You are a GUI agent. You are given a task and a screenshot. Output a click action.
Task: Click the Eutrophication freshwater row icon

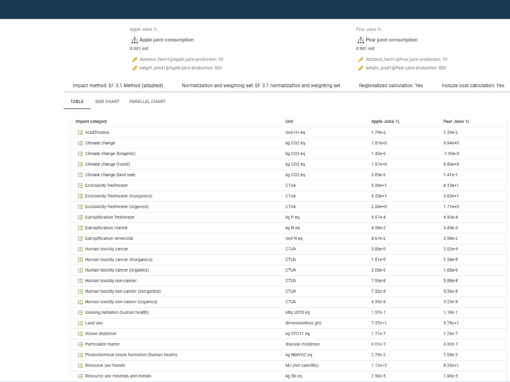coord(80,217)
